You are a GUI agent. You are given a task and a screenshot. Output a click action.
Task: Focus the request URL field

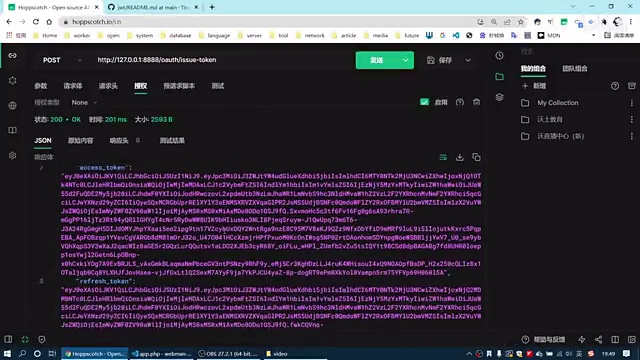(x=222, y=60)
